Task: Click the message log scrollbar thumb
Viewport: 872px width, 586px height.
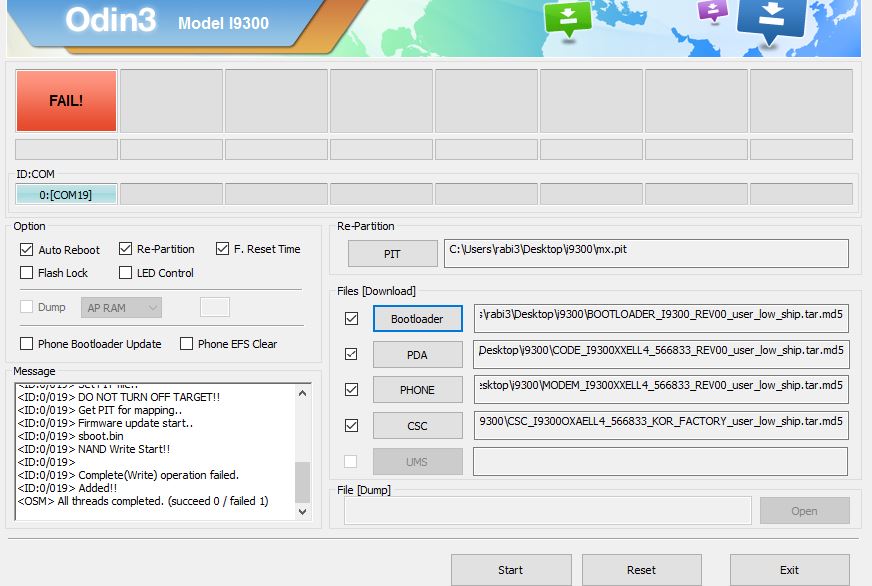Action: [x=303, y=482]
